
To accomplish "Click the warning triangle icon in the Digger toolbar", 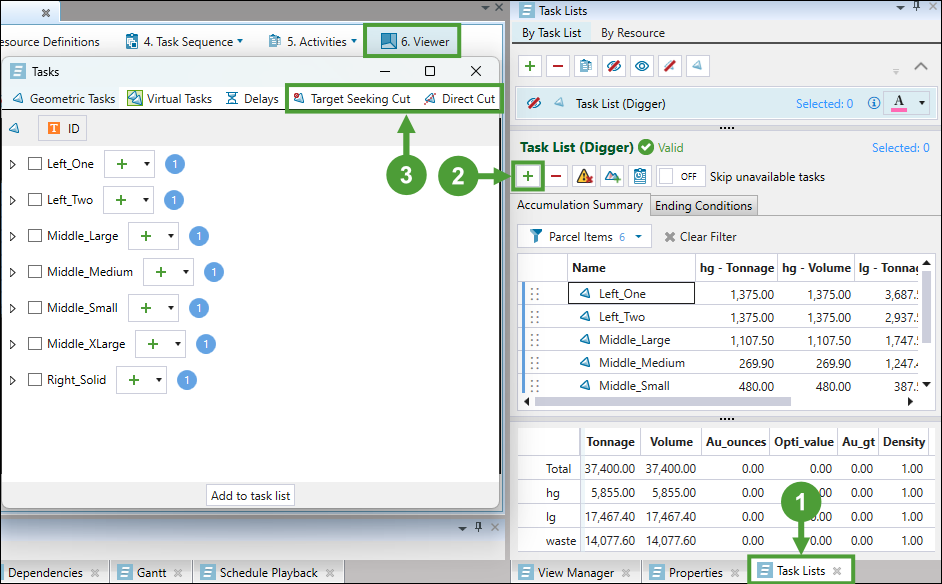I will point(585,176).
